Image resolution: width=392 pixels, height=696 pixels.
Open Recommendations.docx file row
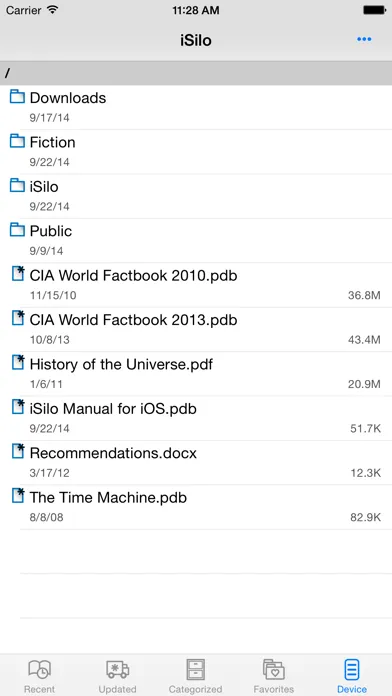[196, 463]
